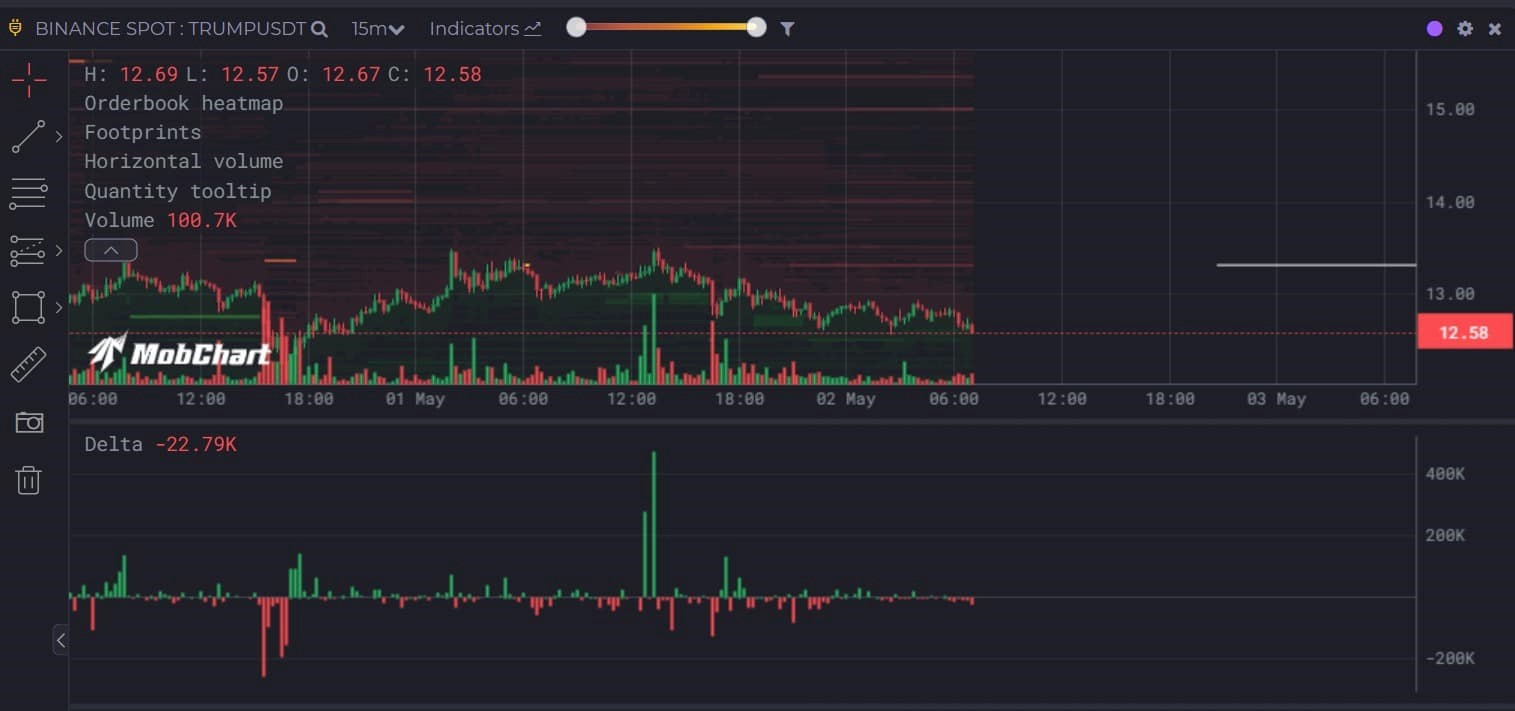Select the trend line drawing tool
1515x711 pixels.
click(x=28, y=137)
